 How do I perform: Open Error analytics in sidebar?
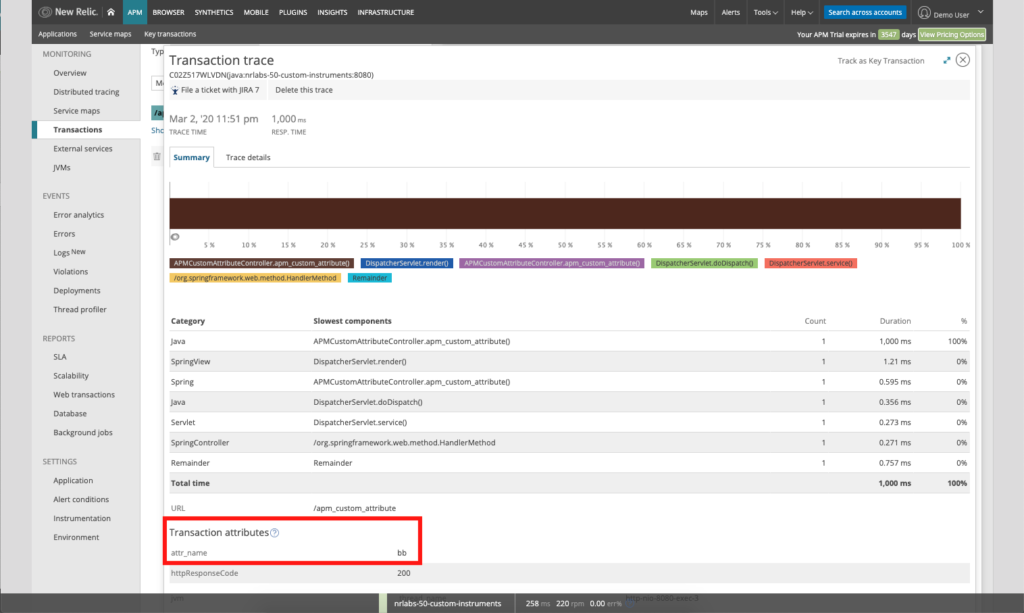pyautogui.click(x=78, y=215)
